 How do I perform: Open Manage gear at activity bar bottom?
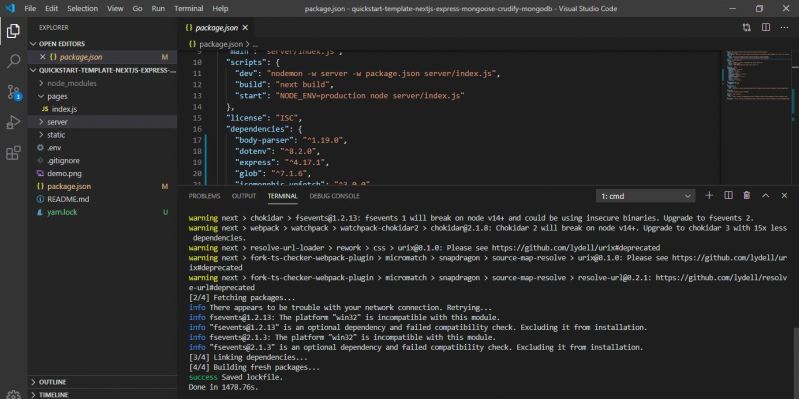click(x=13, y=394)
